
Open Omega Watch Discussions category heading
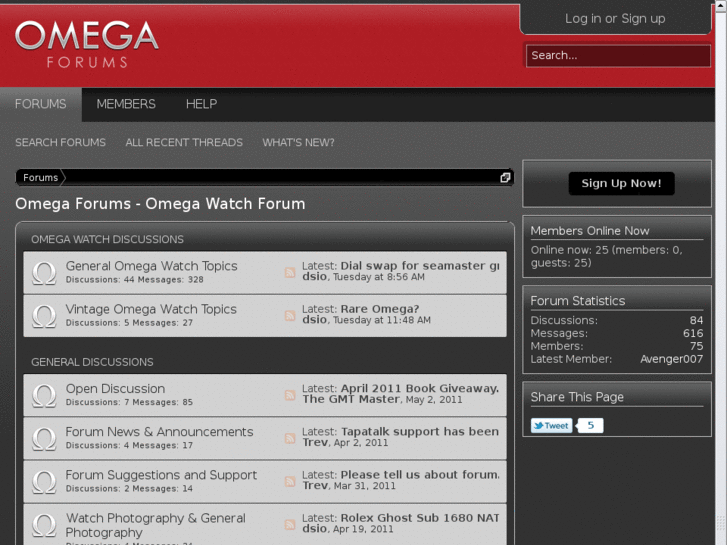pos(108,239)
